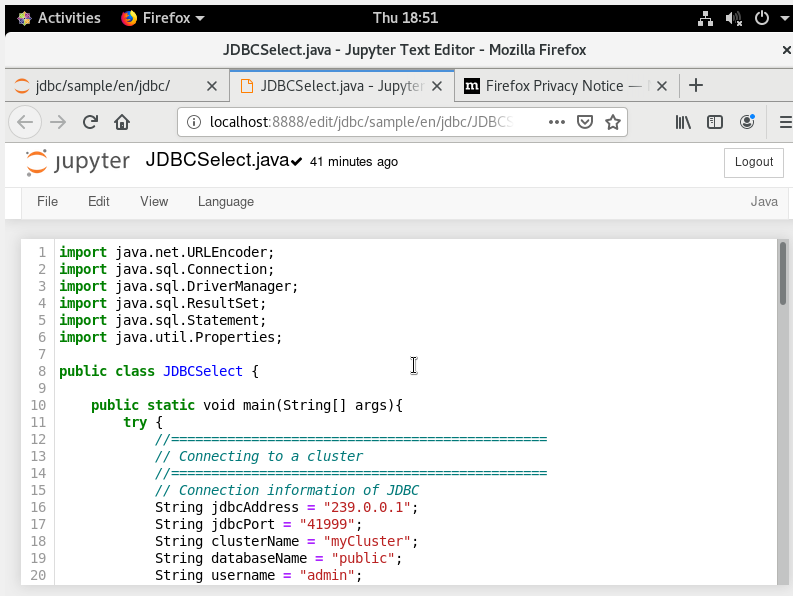The height and width of the screenshot is (596, 793).
Task: Click the browser Back arrow button
Action: pyautogui.click(x=26, y=122)
